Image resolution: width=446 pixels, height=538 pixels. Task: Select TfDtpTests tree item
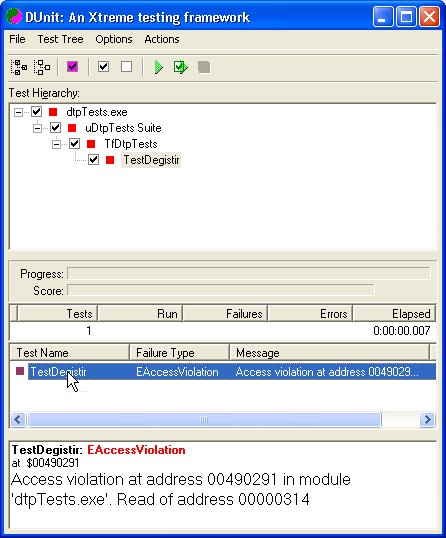131,144
